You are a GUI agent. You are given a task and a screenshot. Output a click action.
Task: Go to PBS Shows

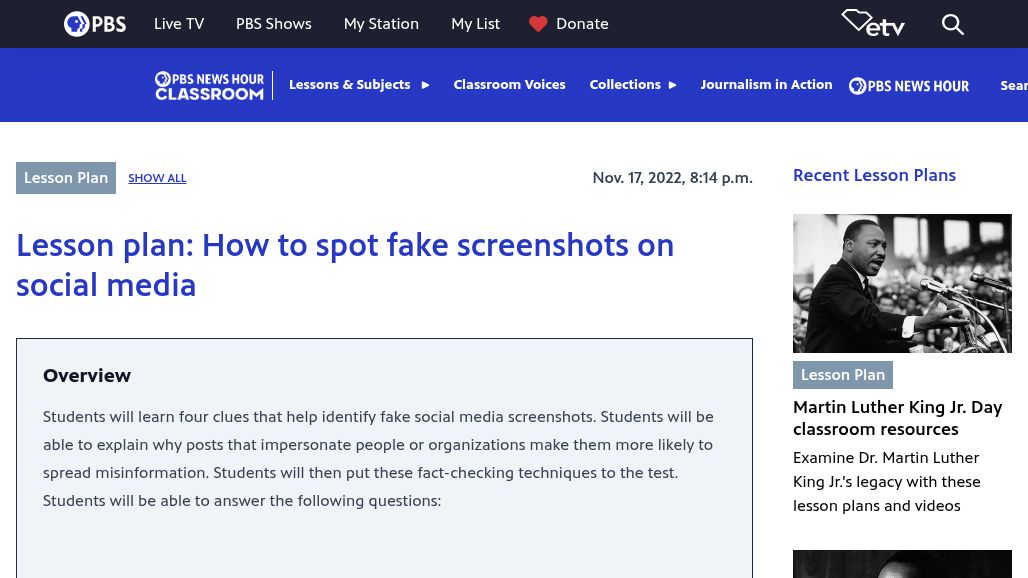tap(274, 24)
